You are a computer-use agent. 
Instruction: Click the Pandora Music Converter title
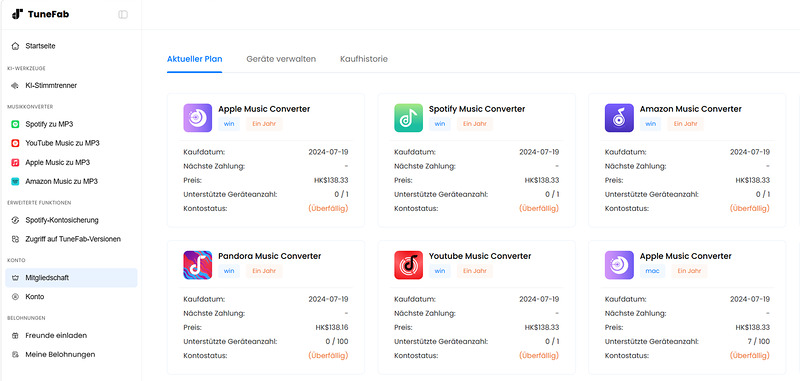click(x=270, y=256)
